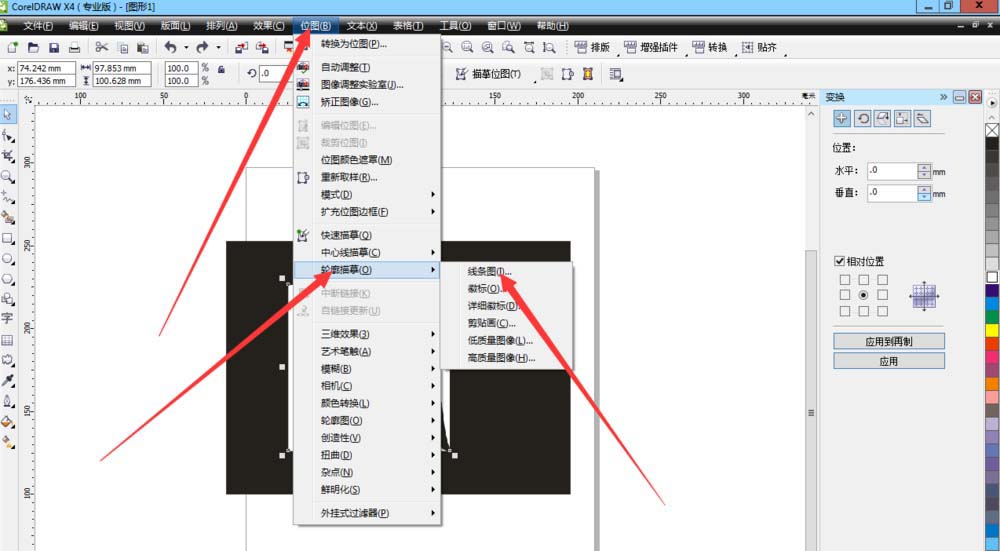Expand the 中心线描摹(C) submenu
Image resolution: width=1000 pixels, height=551 pixels.
click(367, 253)
